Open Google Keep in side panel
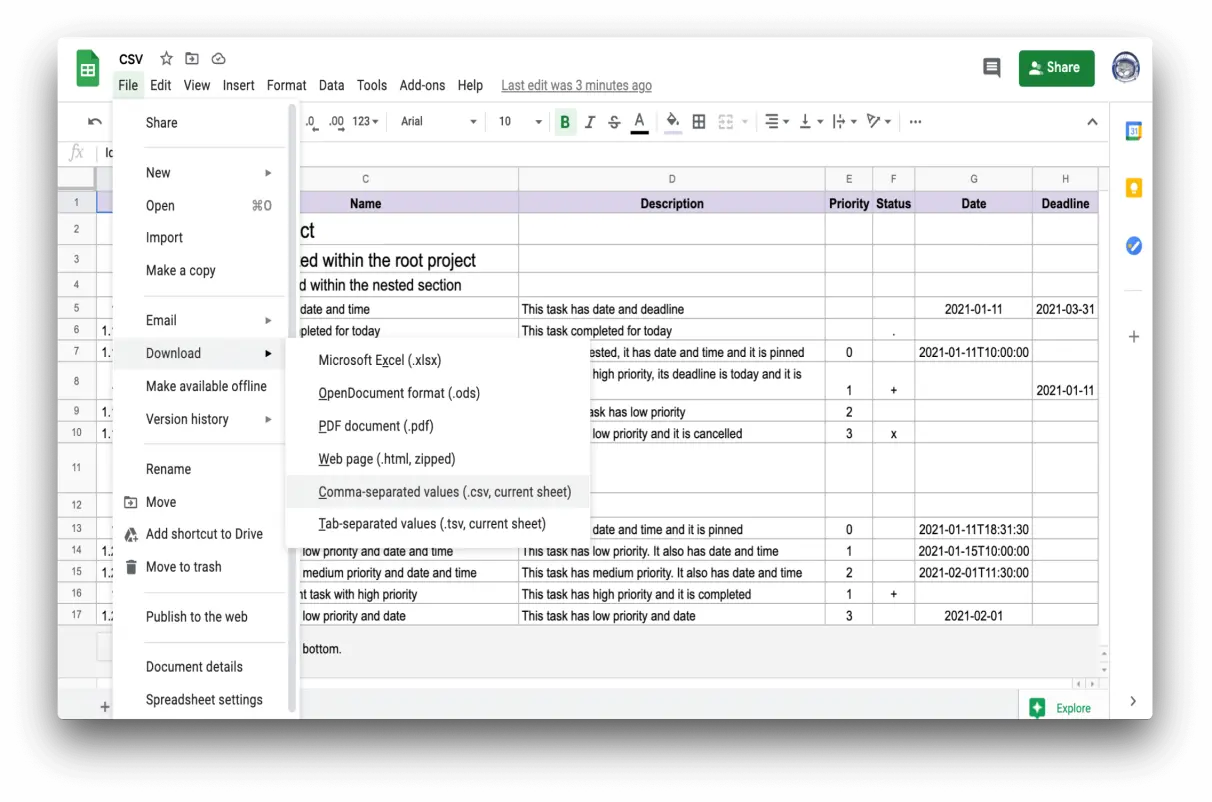 click(1133, 188)
